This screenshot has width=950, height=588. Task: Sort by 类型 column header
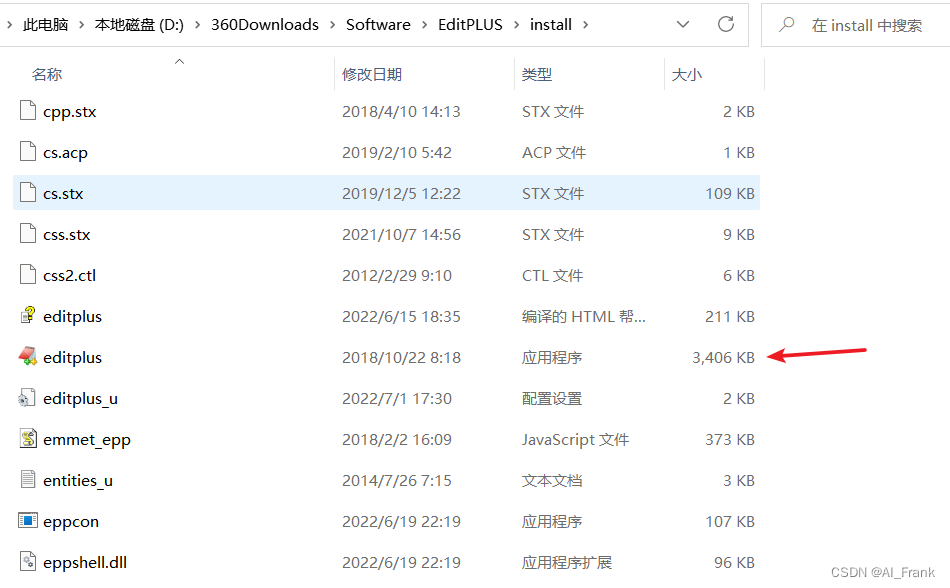pos(537,74)
